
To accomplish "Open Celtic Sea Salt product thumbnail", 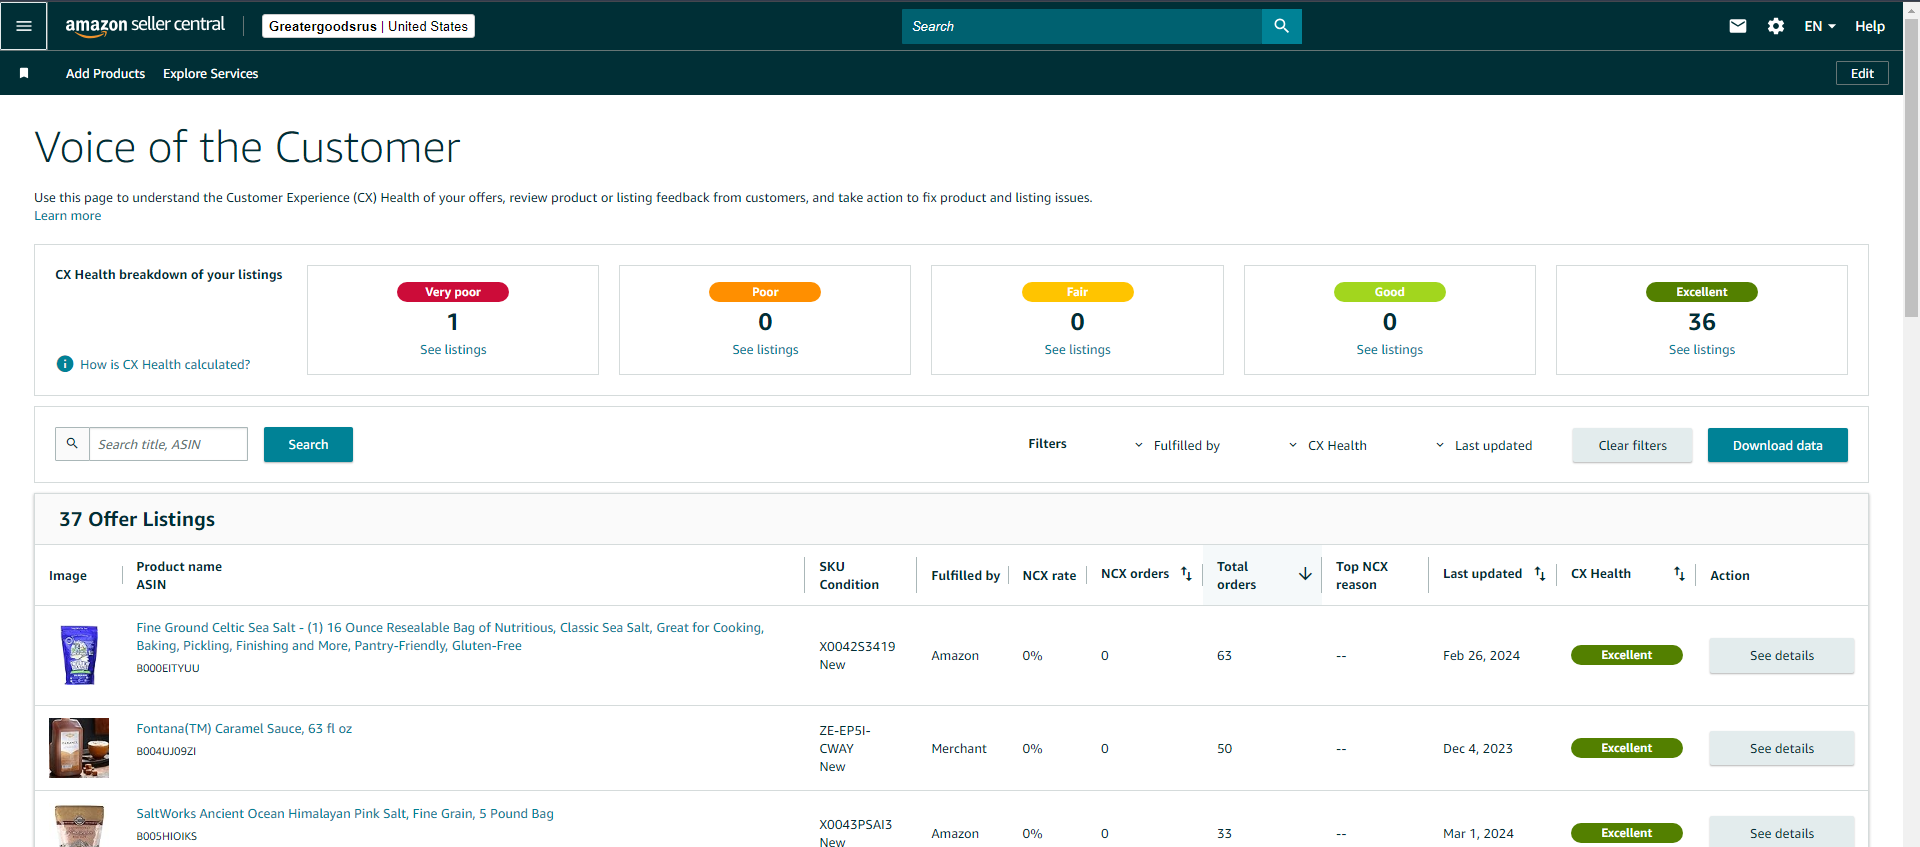I will click(79, 655).
